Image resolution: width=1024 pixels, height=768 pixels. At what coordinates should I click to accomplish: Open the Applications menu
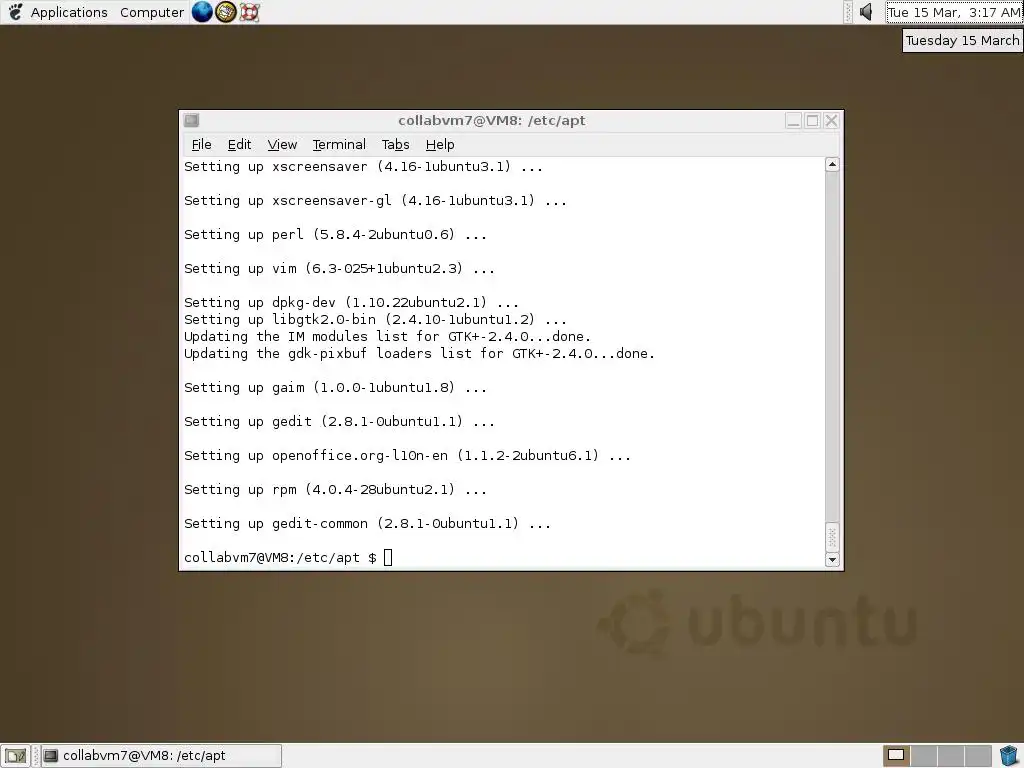click(x=69, y=12)
